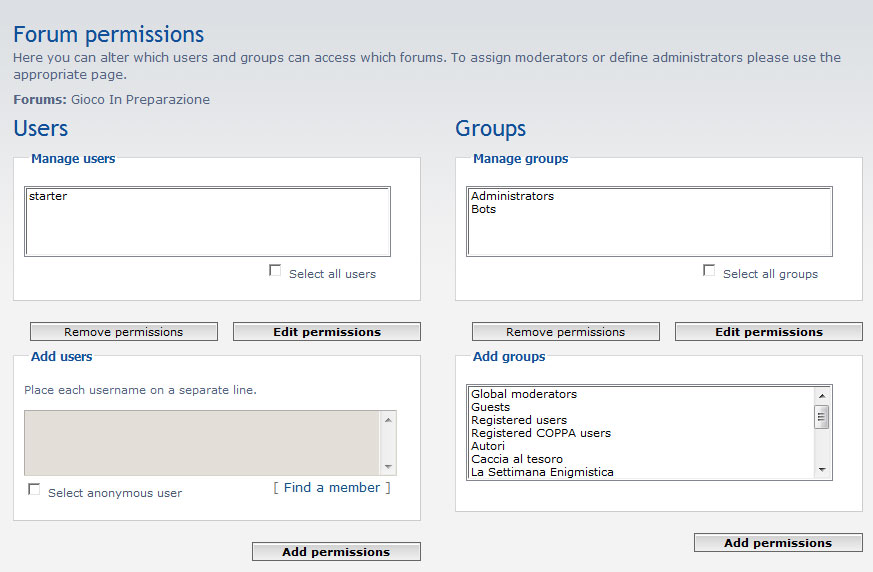Screen dimensions: 873x572
Task: Check the Select all groups checkbox
Action: tap(709, 271)
